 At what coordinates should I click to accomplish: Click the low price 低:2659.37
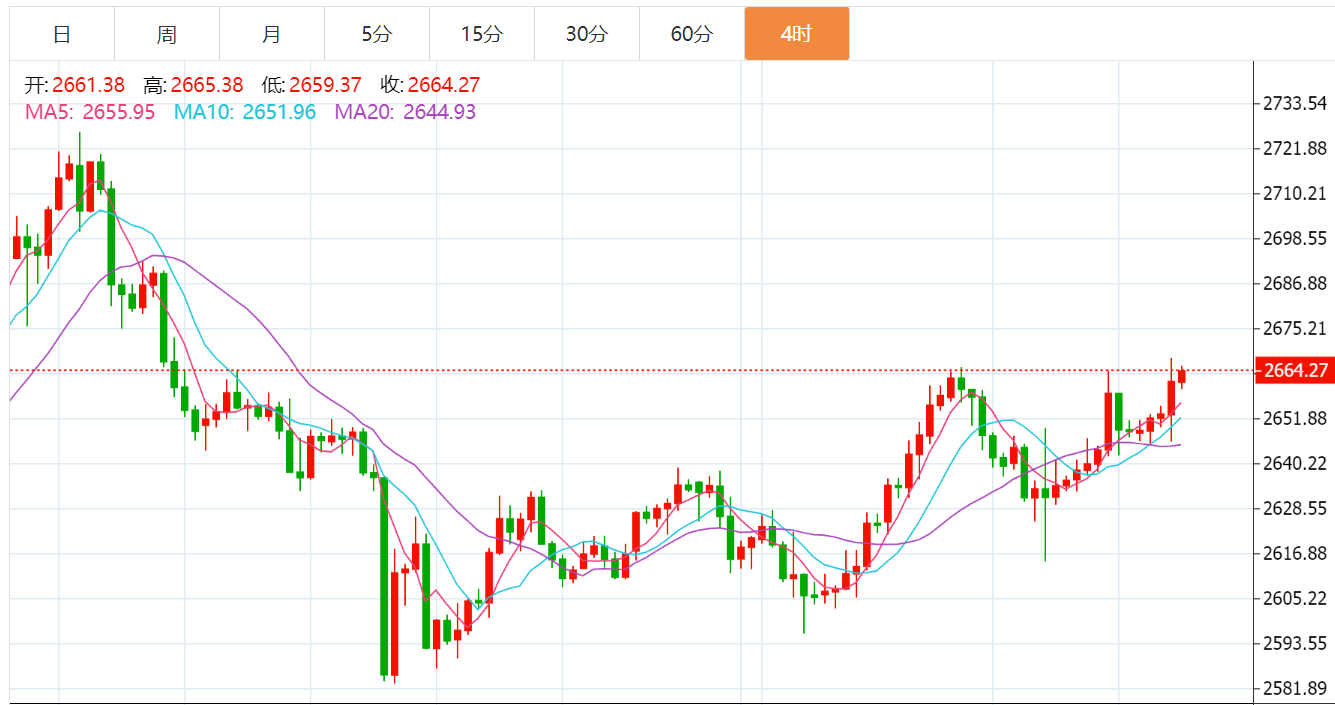pyautogui.click(x=312, y=86)
